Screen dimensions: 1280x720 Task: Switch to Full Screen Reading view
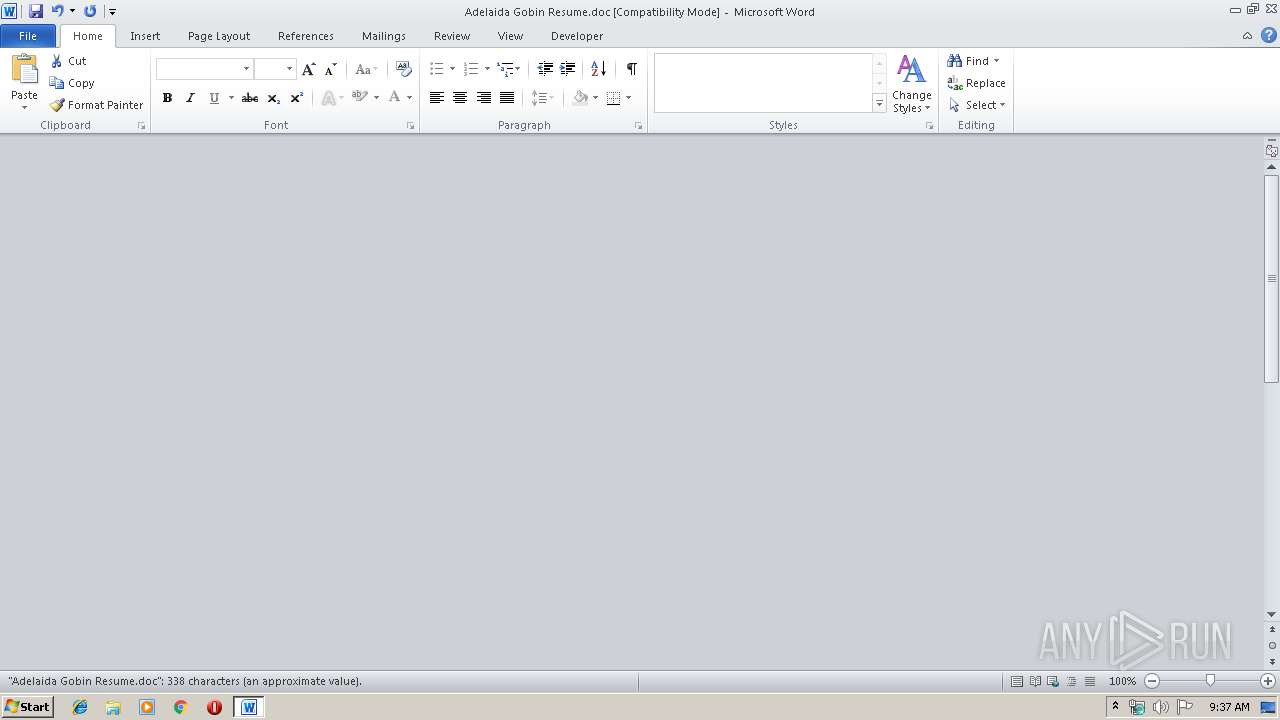(1035, 681)
